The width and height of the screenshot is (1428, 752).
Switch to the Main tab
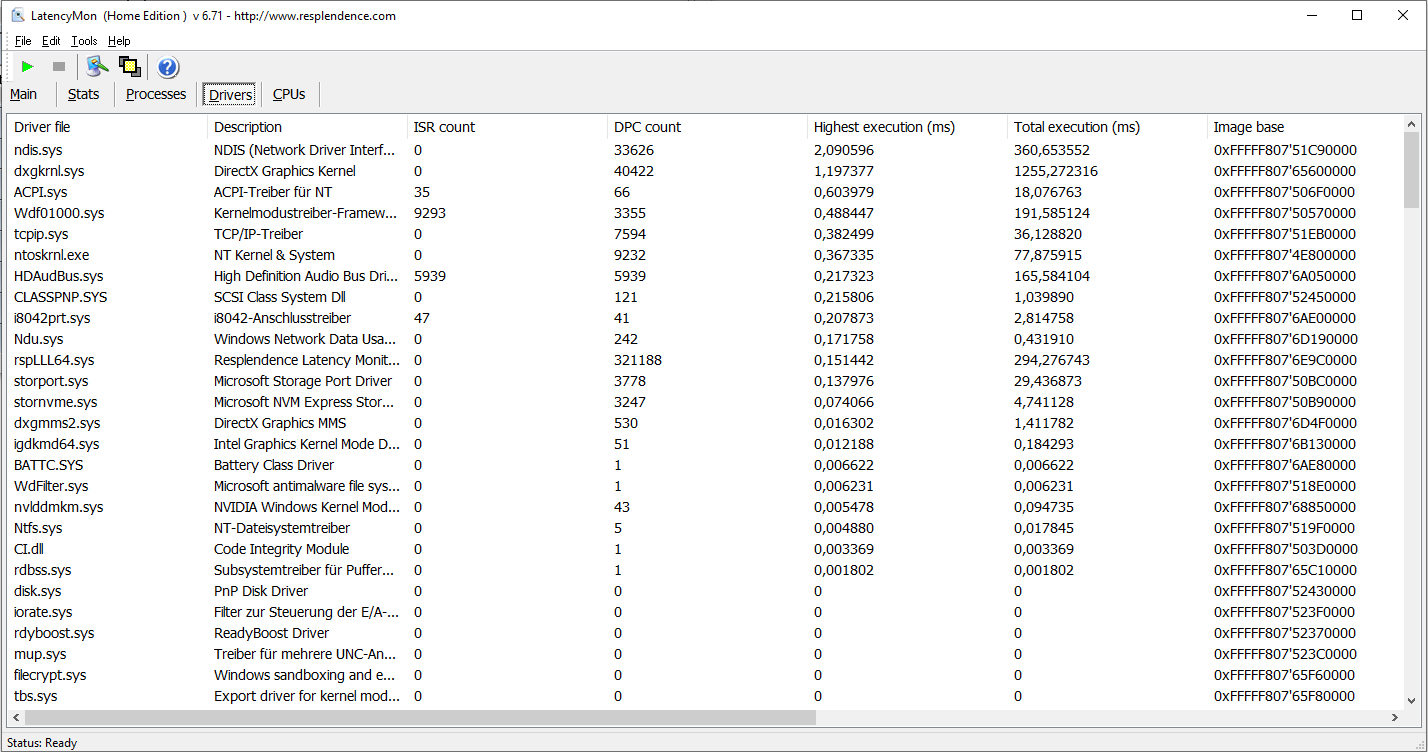24,94
